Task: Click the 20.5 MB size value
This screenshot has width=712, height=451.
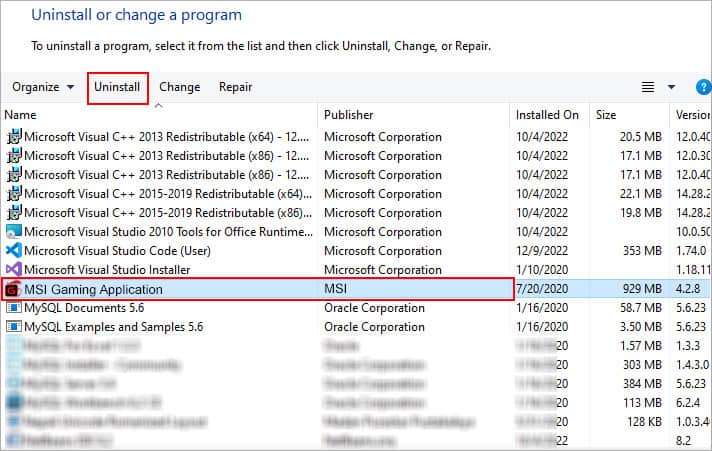Action: [641, 137]
